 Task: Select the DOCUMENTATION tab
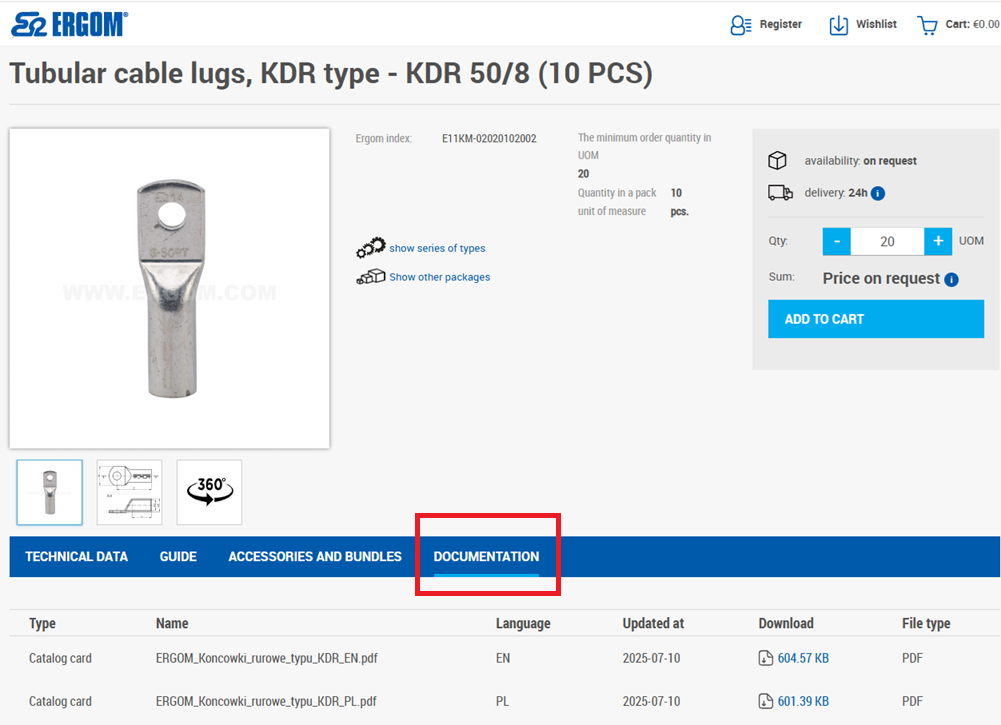486,557
